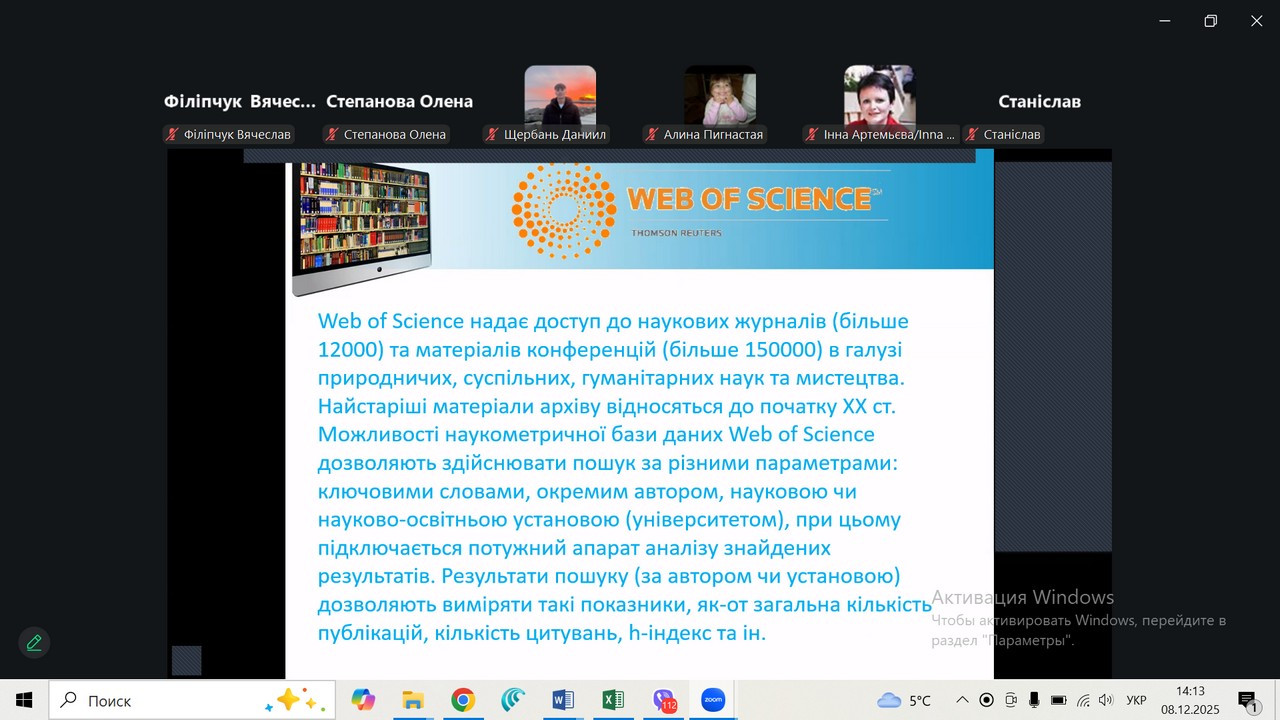
Task: Open the volume control in the tray
Action: (x=1105, y=700)
